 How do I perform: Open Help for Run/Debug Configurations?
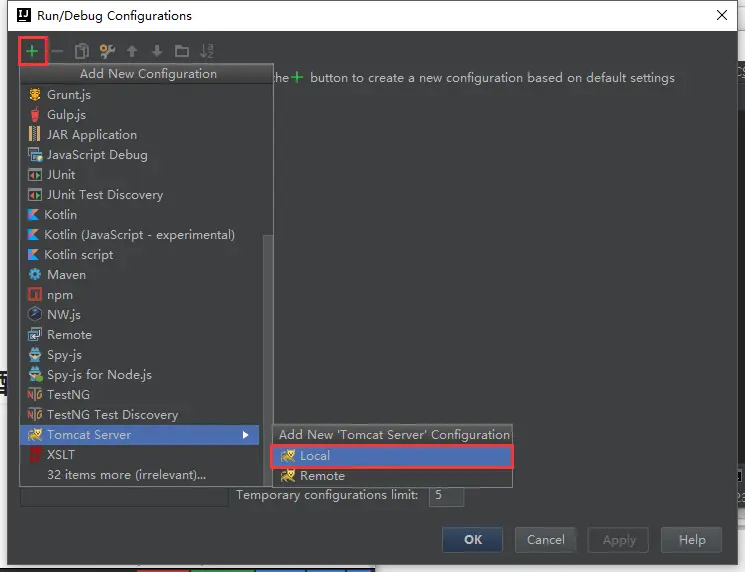coord(692,540)
